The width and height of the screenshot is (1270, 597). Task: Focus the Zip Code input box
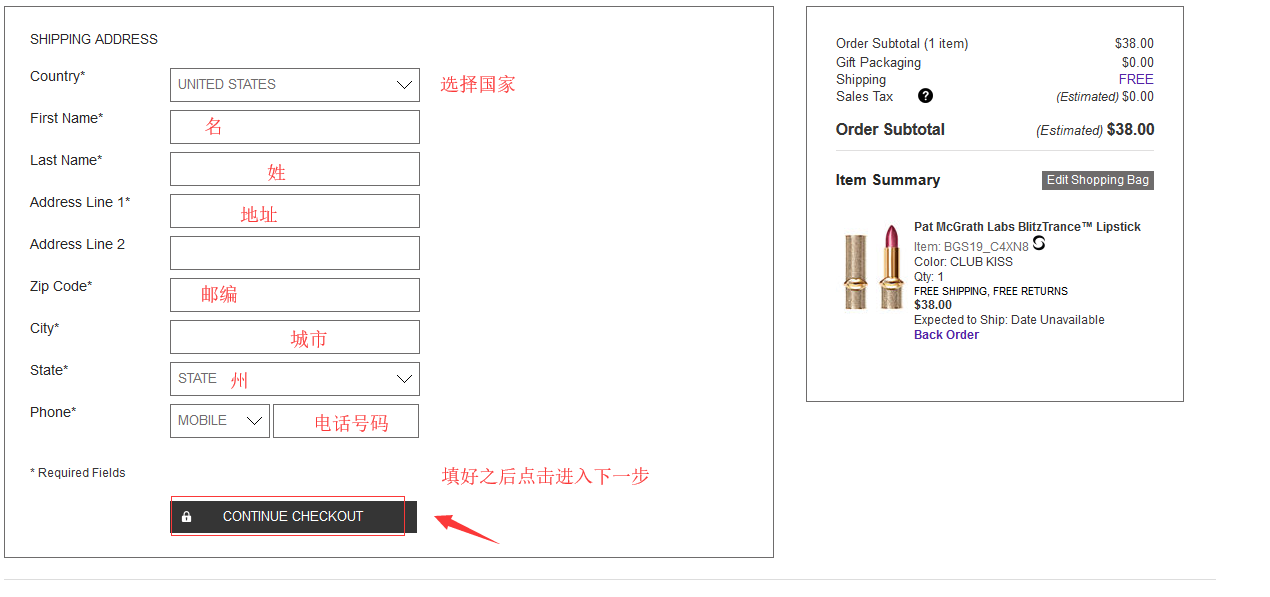coord(294,295)
